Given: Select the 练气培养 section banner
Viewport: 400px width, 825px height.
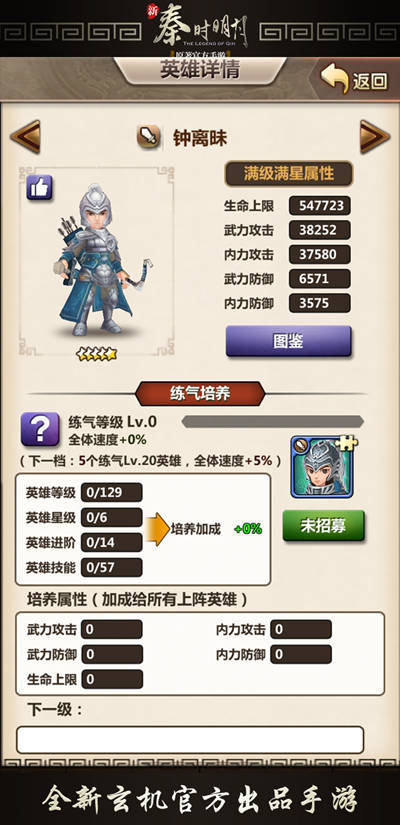Looking at the screenshot, I should (x=200, y=394).
